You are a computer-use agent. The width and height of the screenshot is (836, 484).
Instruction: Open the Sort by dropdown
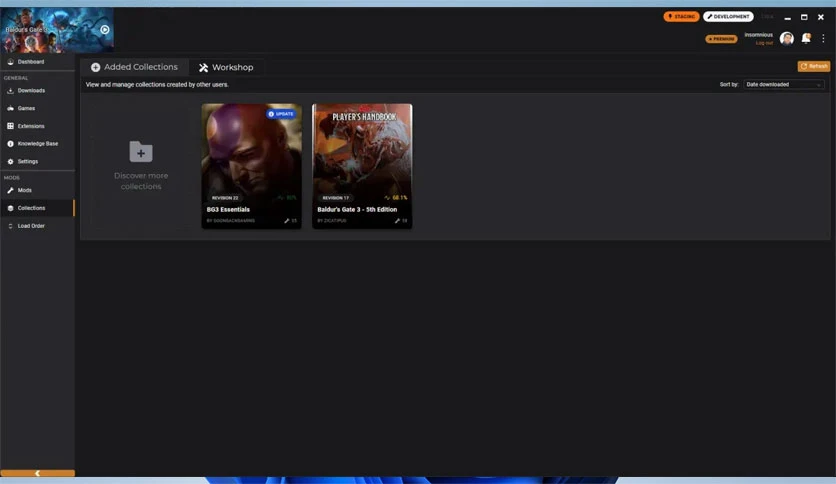[784, 84]
